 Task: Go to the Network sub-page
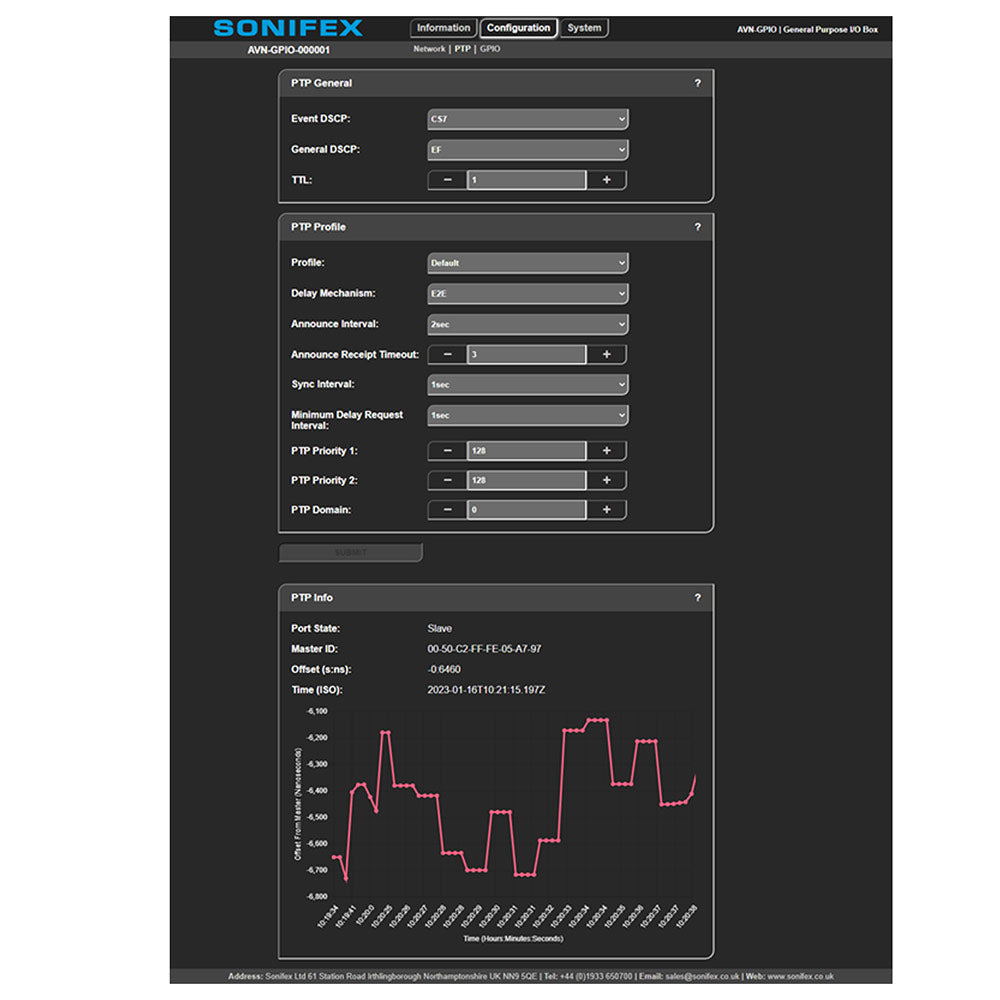pyautogui.click(x=429, y=49)
